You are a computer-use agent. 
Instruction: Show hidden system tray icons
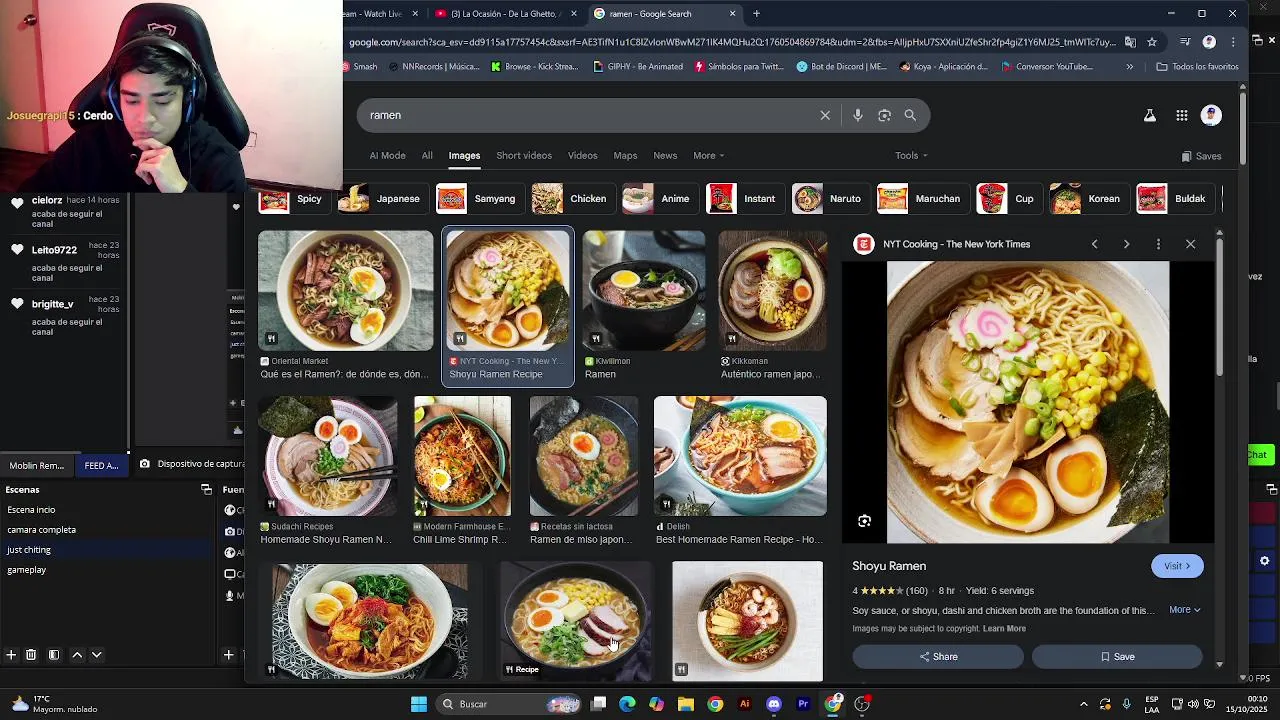pyautogui.click(x=1083, y=704)
